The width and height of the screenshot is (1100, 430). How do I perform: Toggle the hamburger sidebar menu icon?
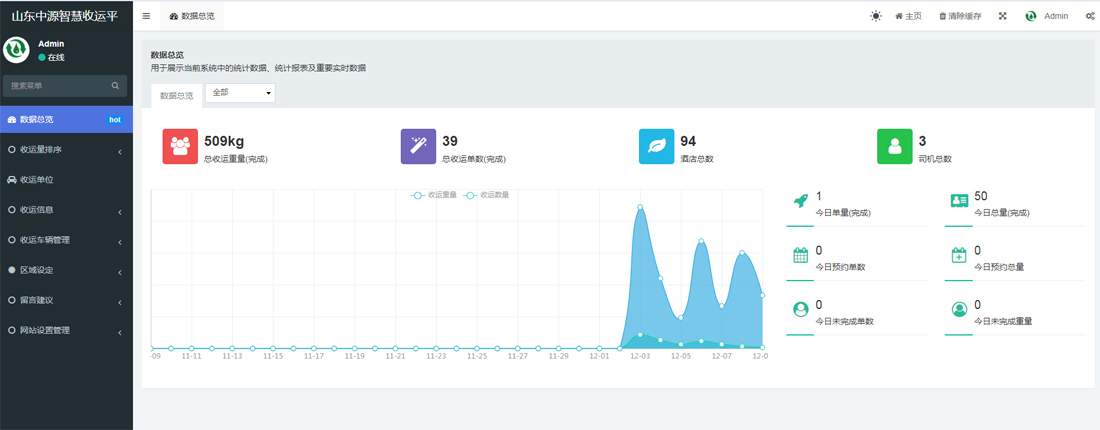[146, 16]
